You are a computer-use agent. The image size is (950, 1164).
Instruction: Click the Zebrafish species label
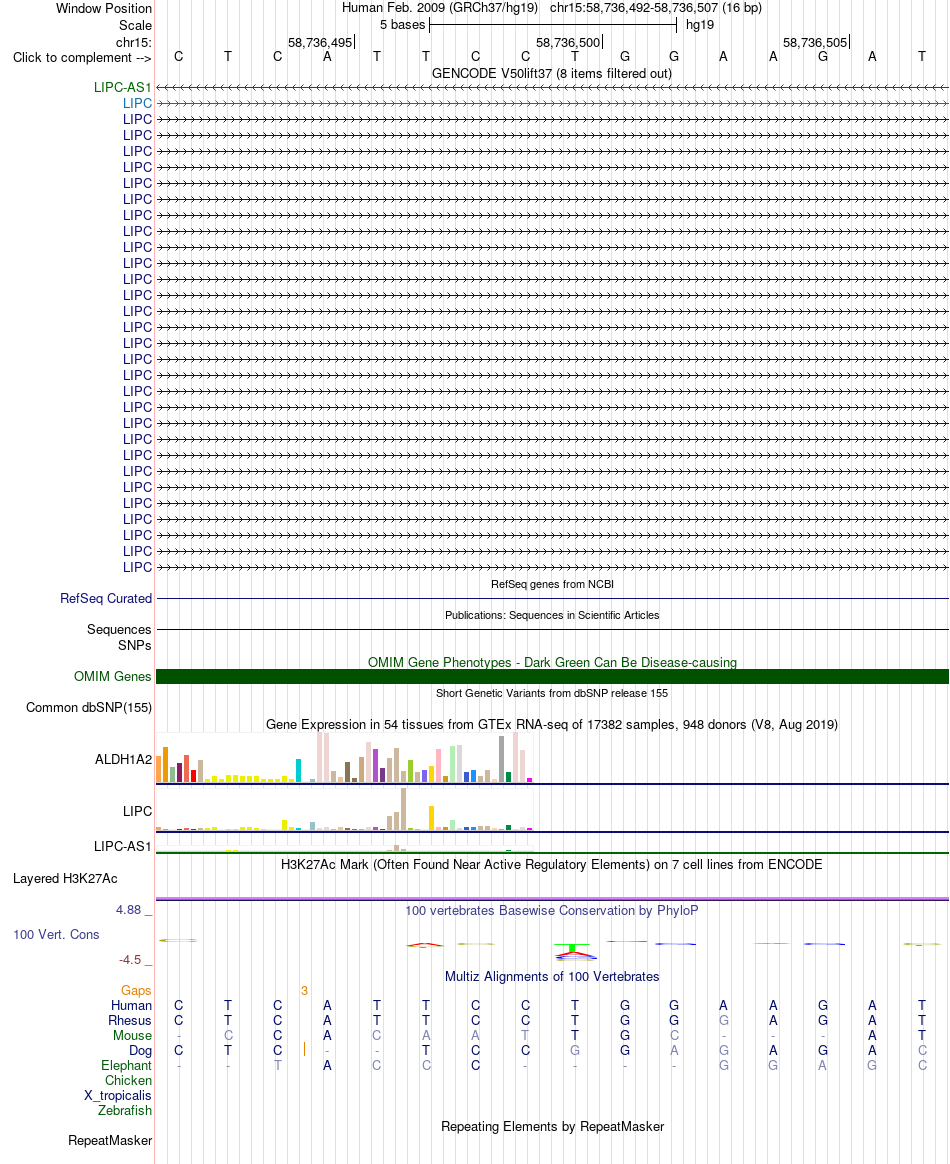click(125, 1111)
